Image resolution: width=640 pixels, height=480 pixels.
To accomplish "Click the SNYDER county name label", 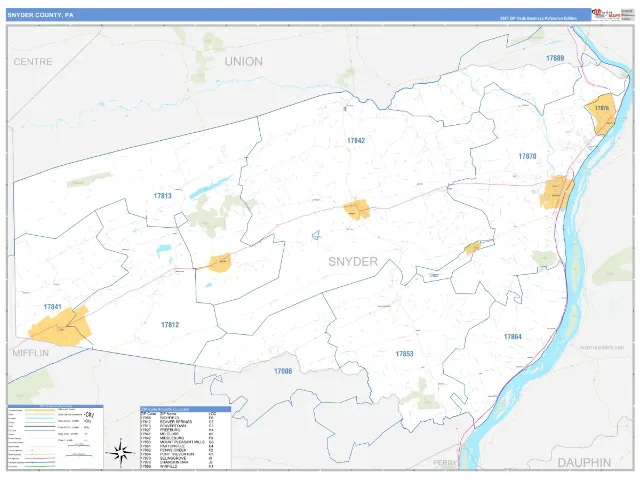I will click(353, 262).
